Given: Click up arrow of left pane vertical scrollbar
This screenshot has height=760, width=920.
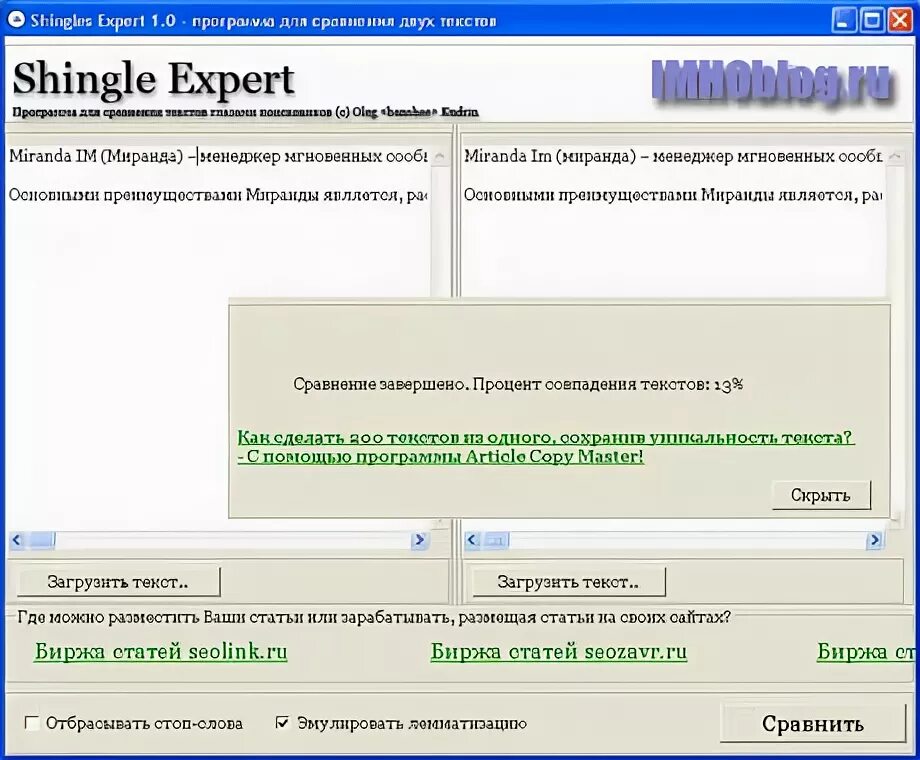Looking at the screenshot, I should point(439,156).
